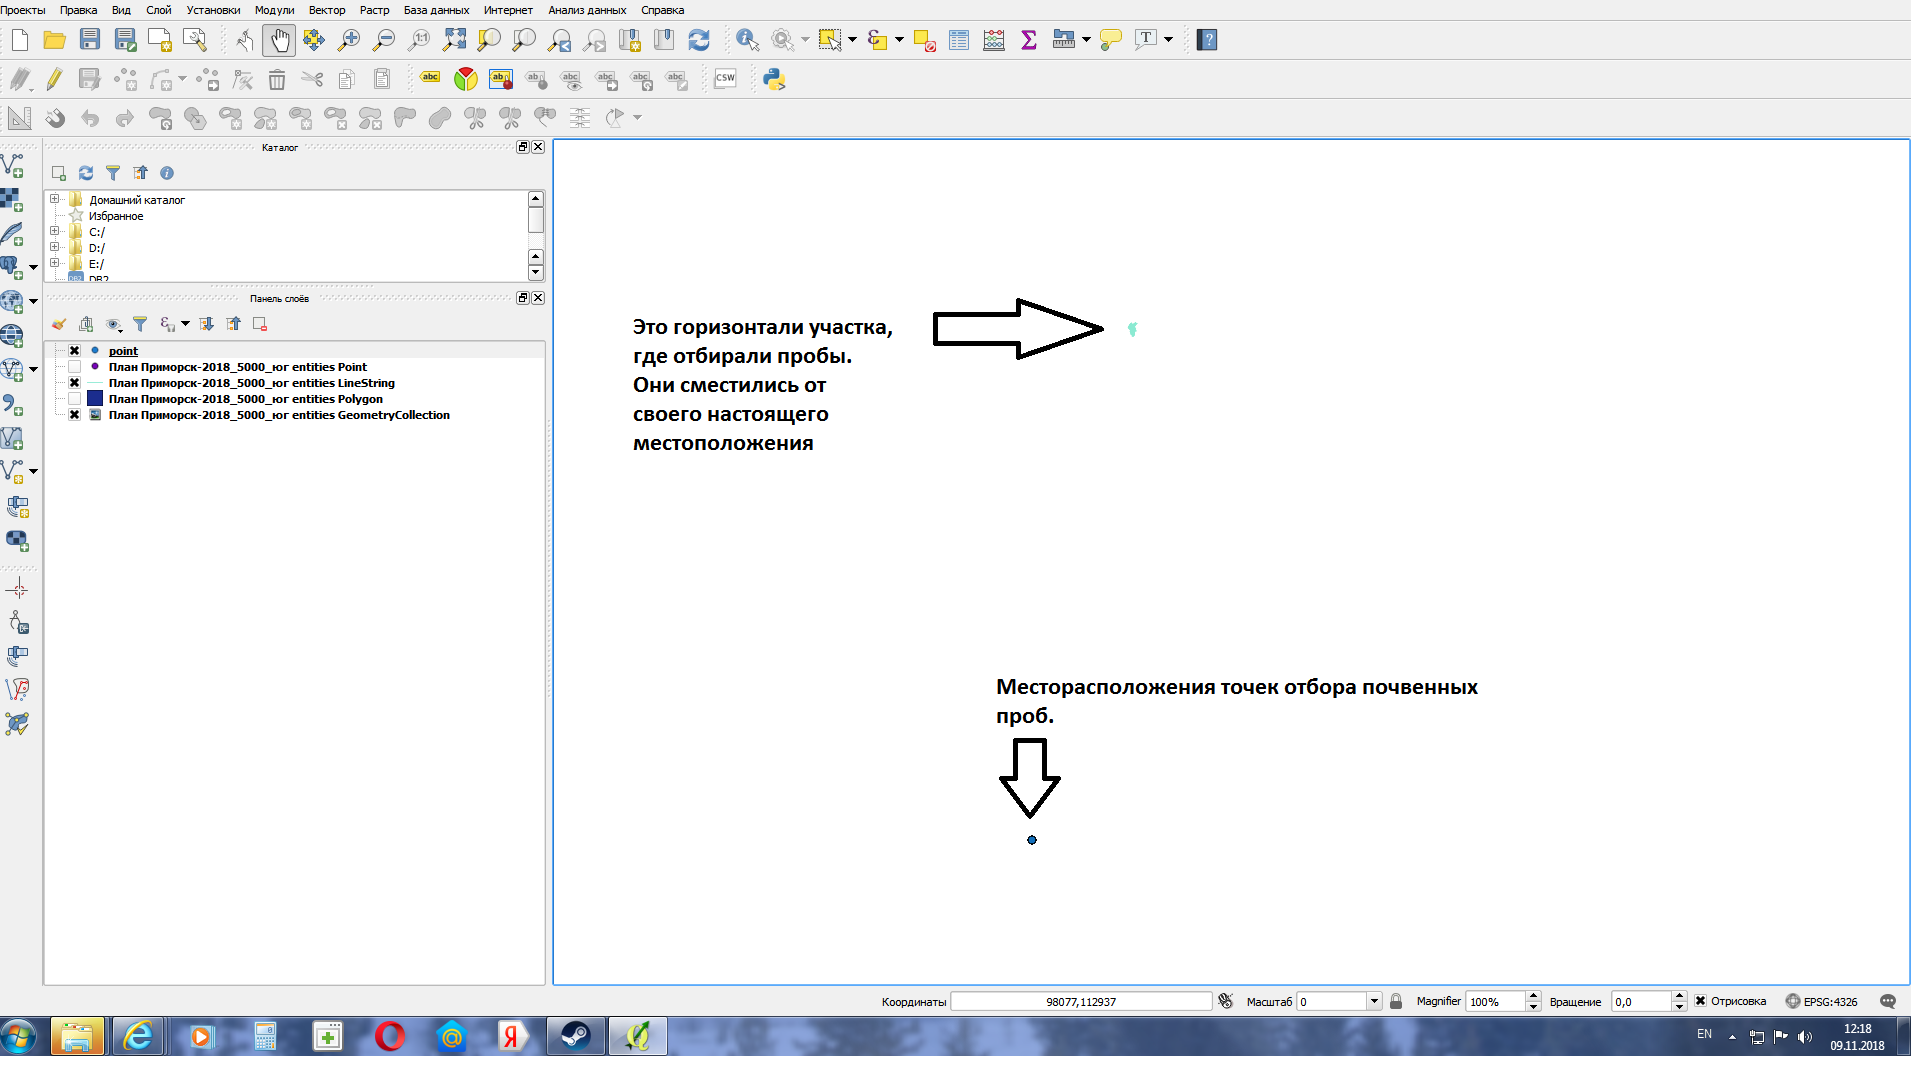The image size is (1920, 1080).
Task: Select the Pan Map hand tool
Action: (279, 40)
